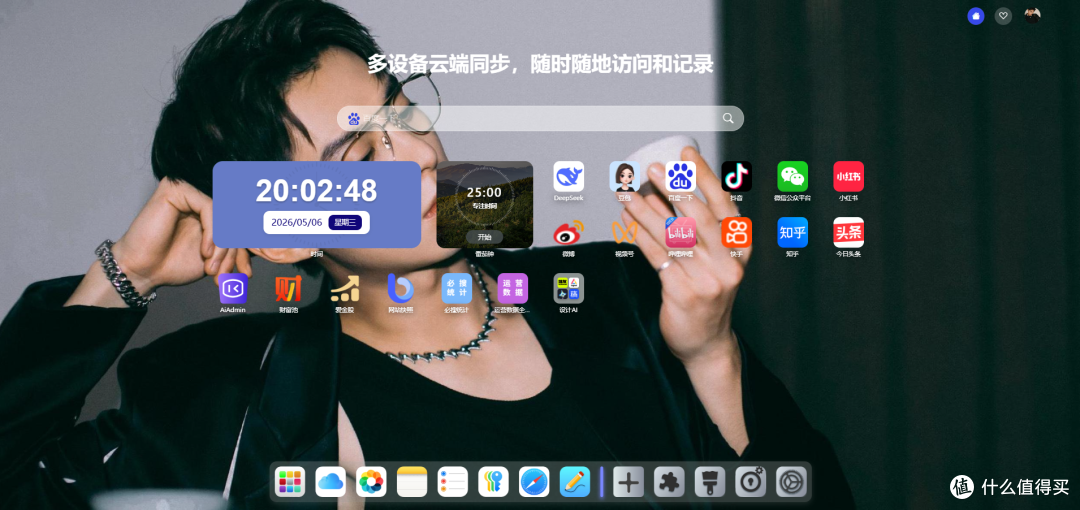The image size is (1080, 510).
Task: Open the 今日头条 shortcut
Action: [x=849, y=232]
